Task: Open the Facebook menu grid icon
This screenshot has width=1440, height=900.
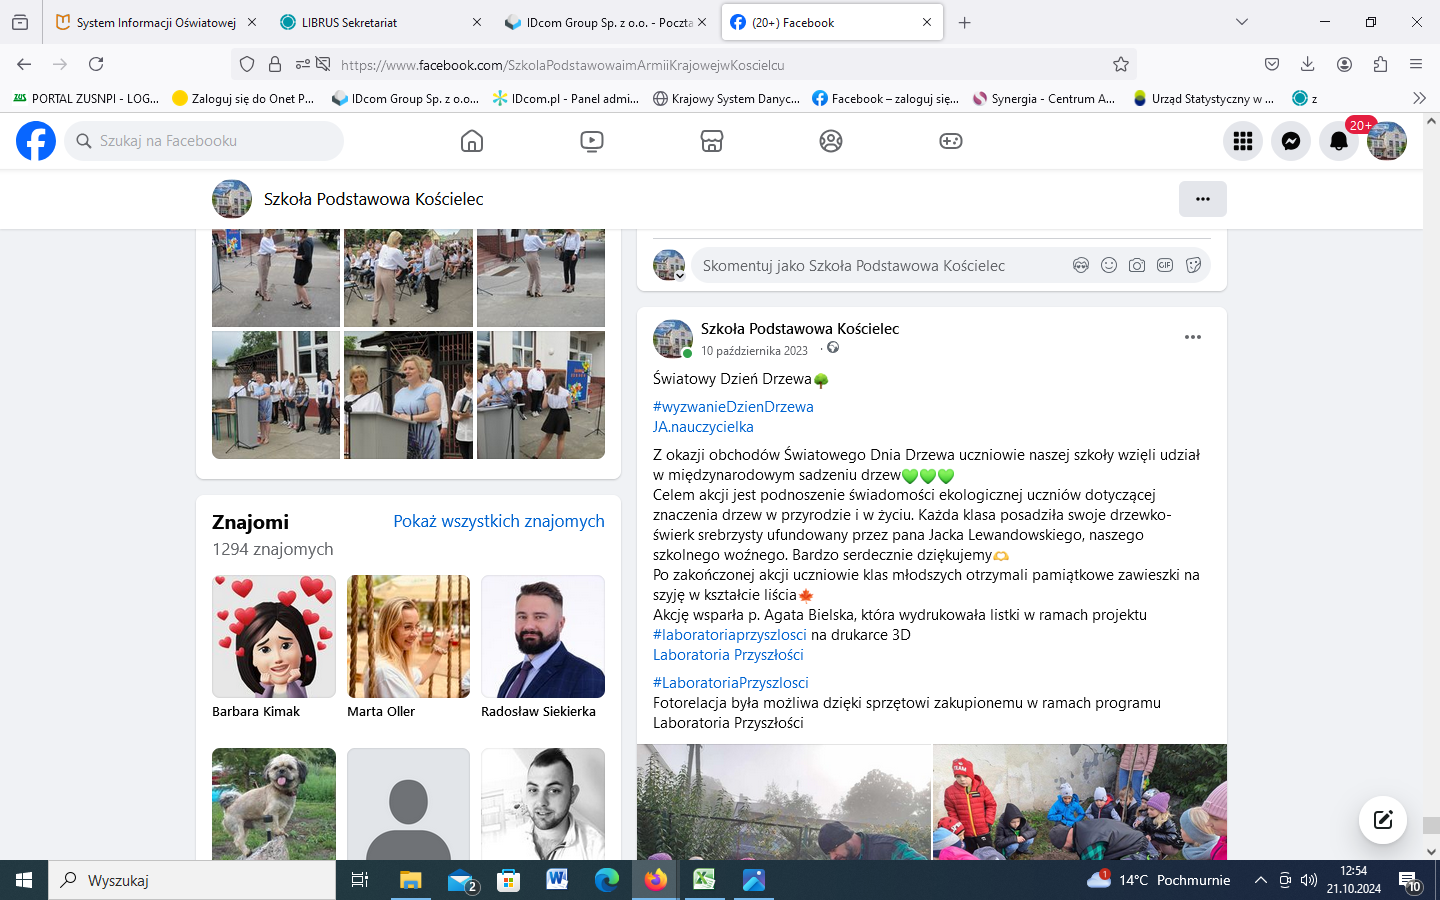Action: tap(1243, 141)
